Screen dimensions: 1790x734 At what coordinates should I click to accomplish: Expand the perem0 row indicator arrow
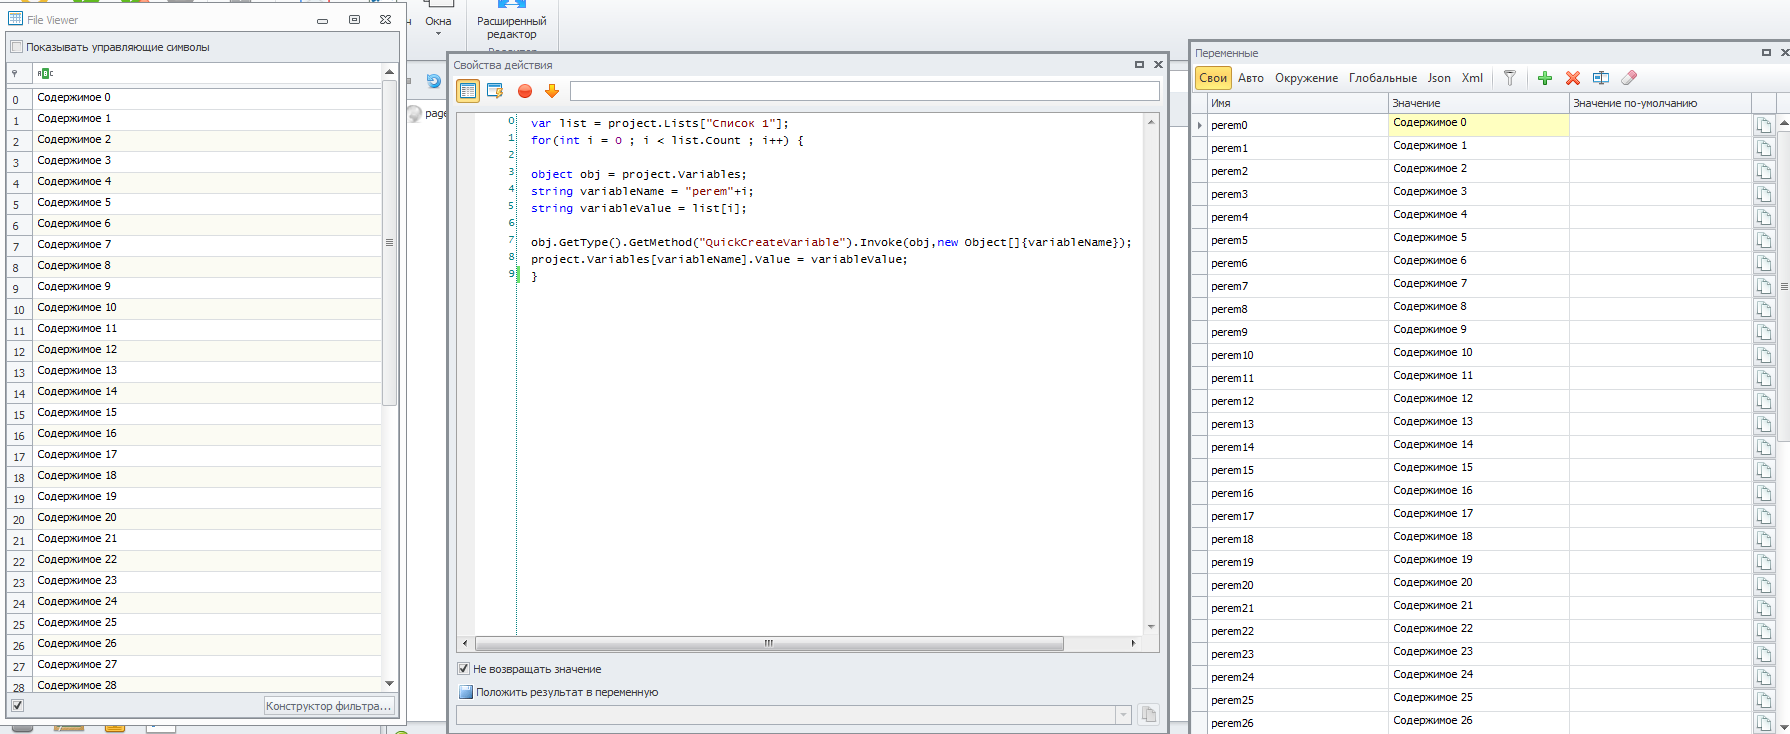point(1199,125)
